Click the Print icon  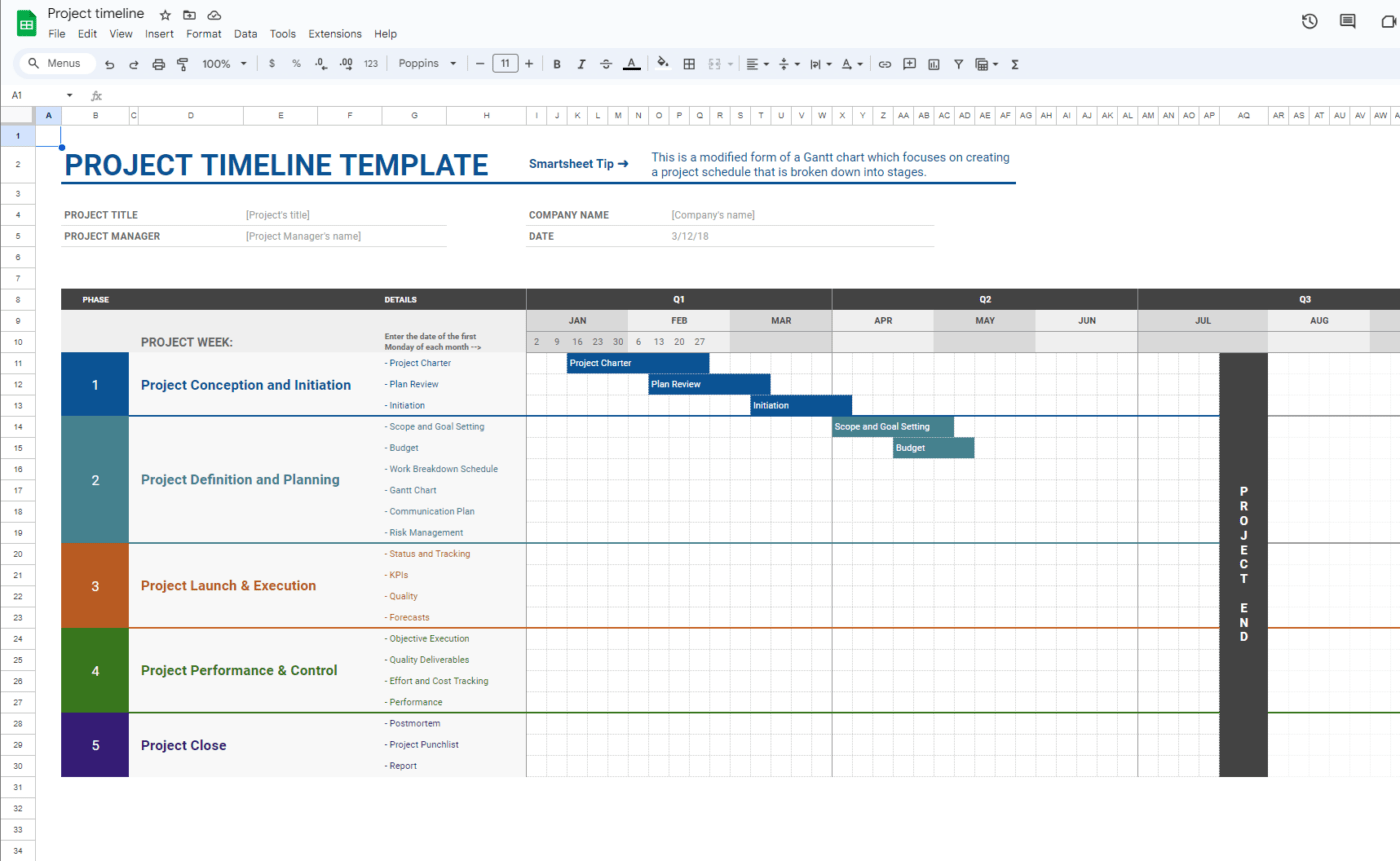pos(158,64)
